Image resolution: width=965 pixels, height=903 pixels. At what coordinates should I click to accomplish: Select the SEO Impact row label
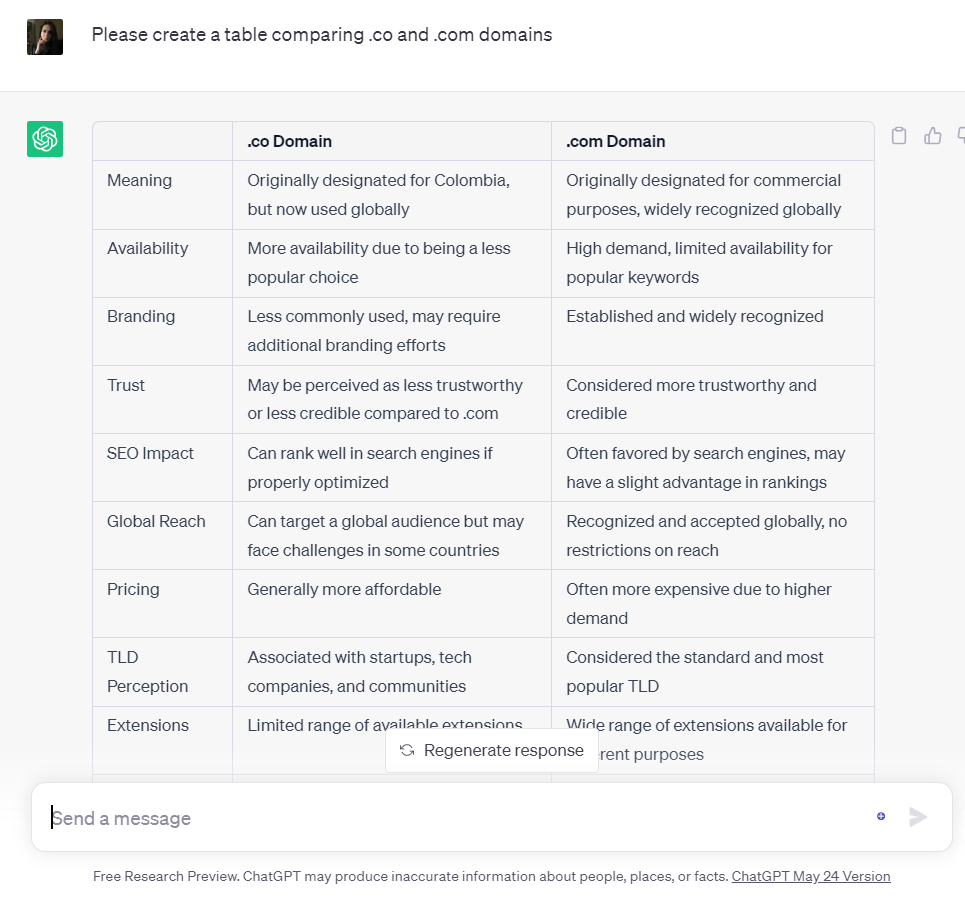[151, 453]
